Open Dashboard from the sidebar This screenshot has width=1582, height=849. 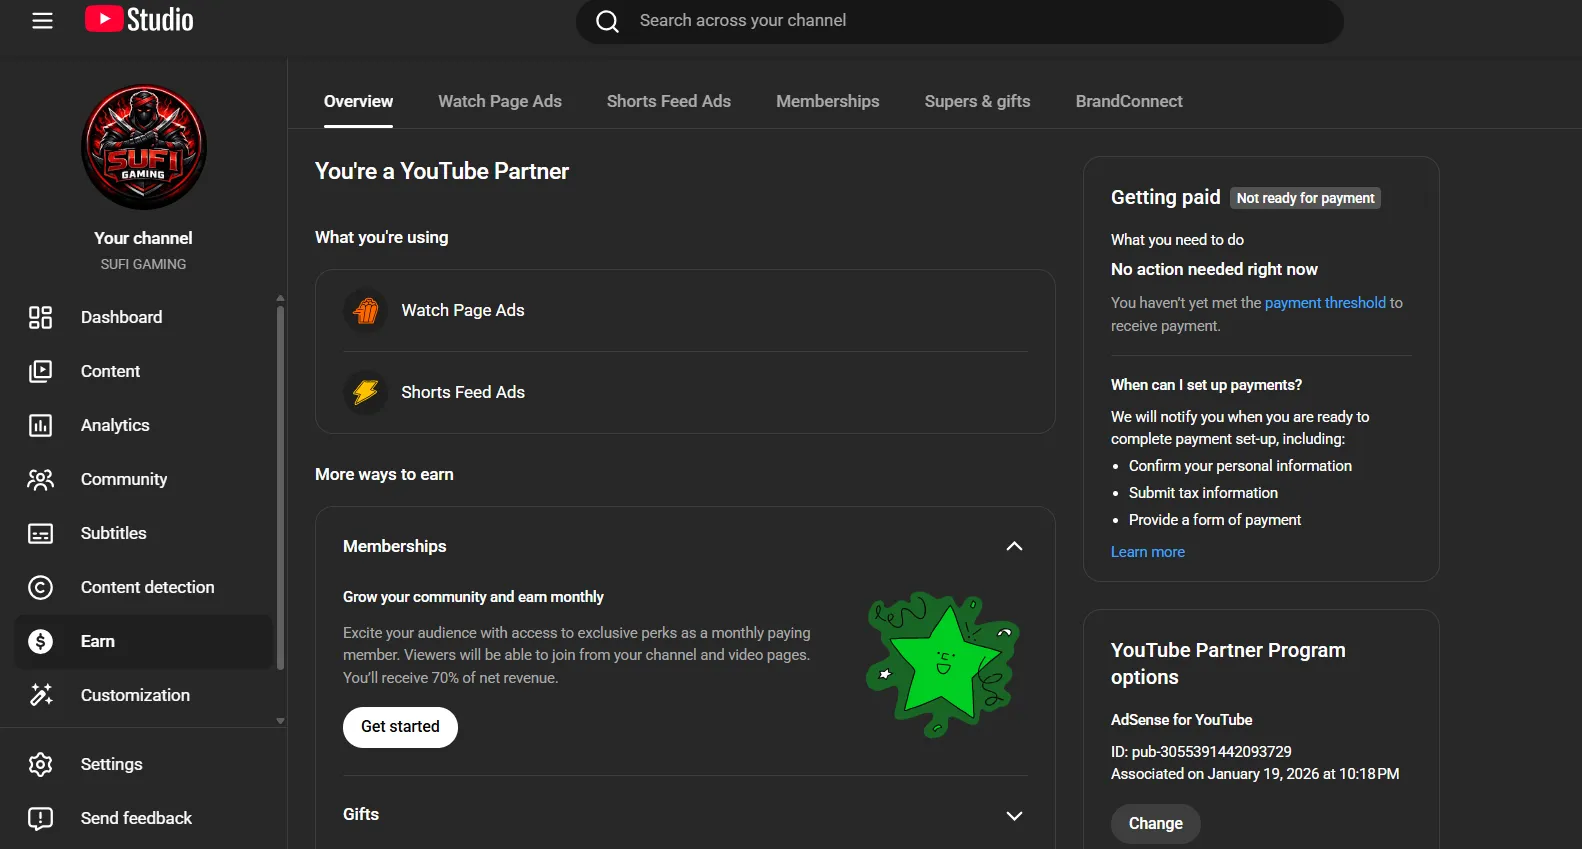coord(144,317)
